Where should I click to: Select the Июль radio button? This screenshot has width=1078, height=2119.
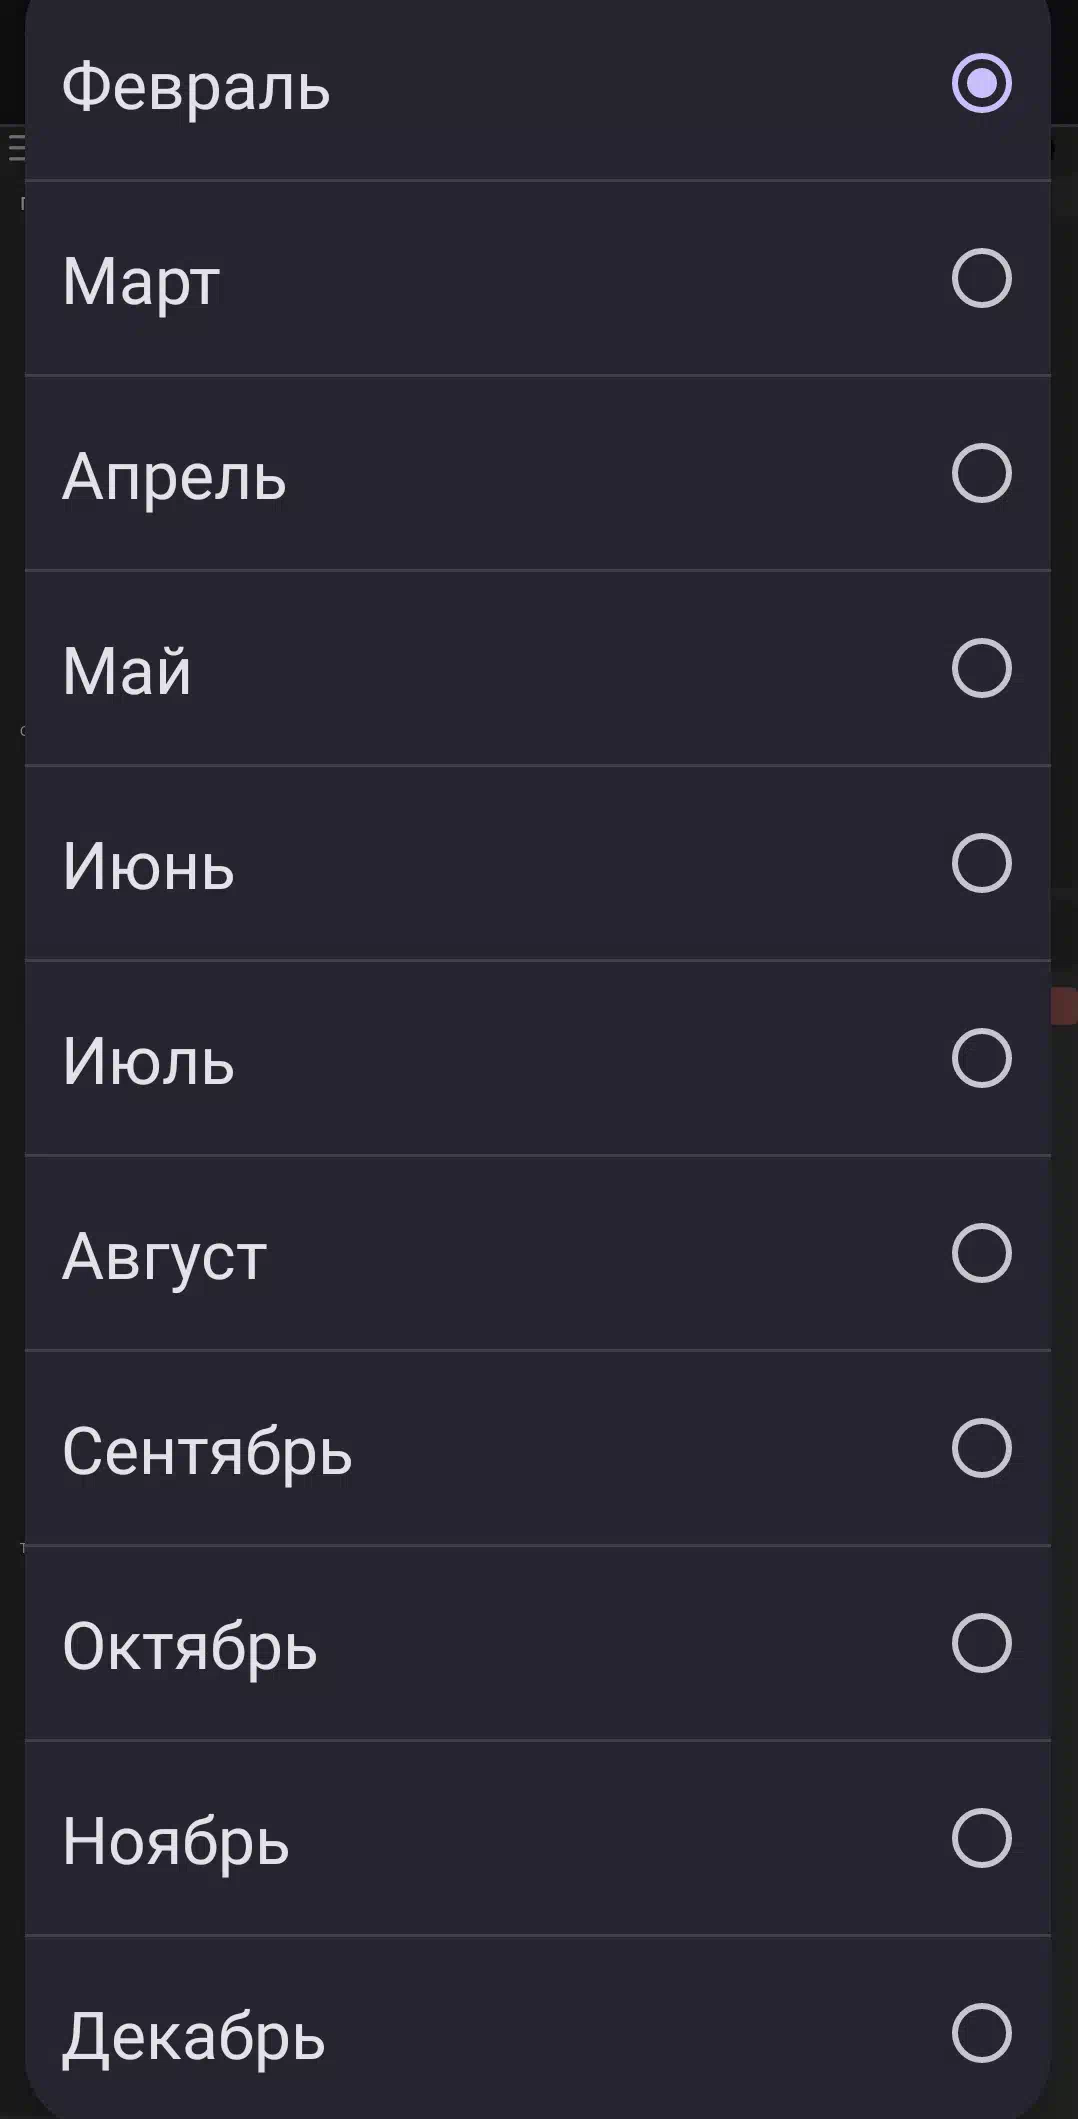(981, 1058)
